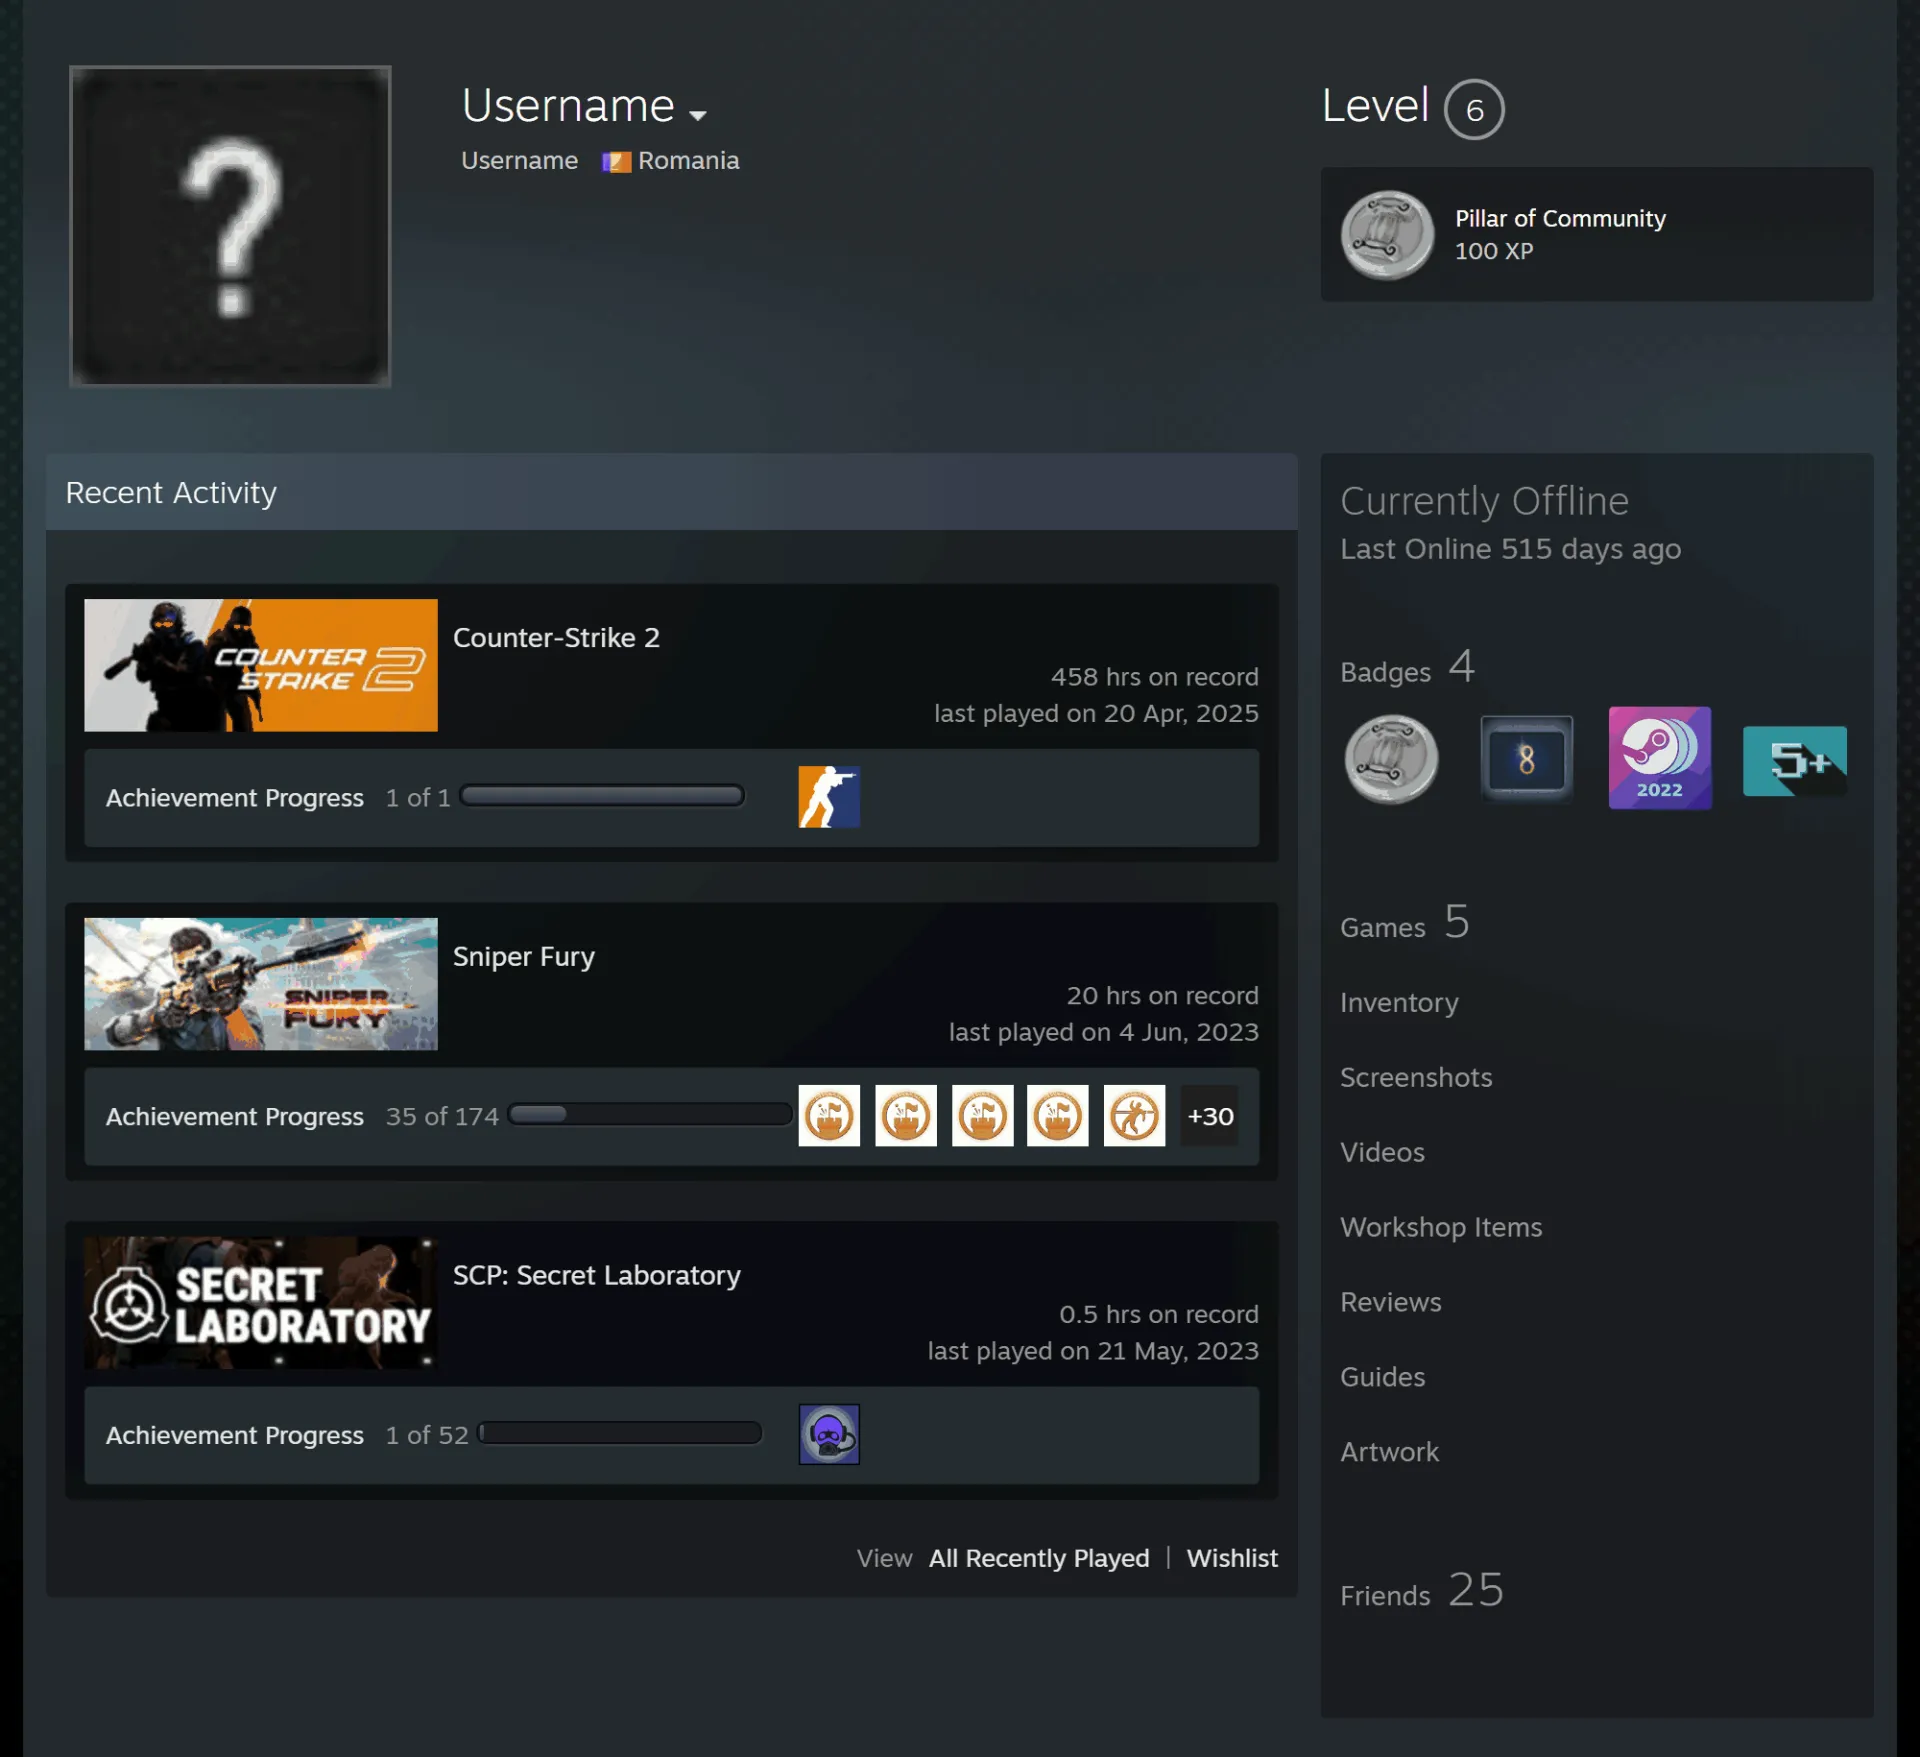Click the fourth Sniper Fury achievement icon
Image resolution: width=1920 pixels, height=1757 pixels.
click(x=1058, y=1116)
